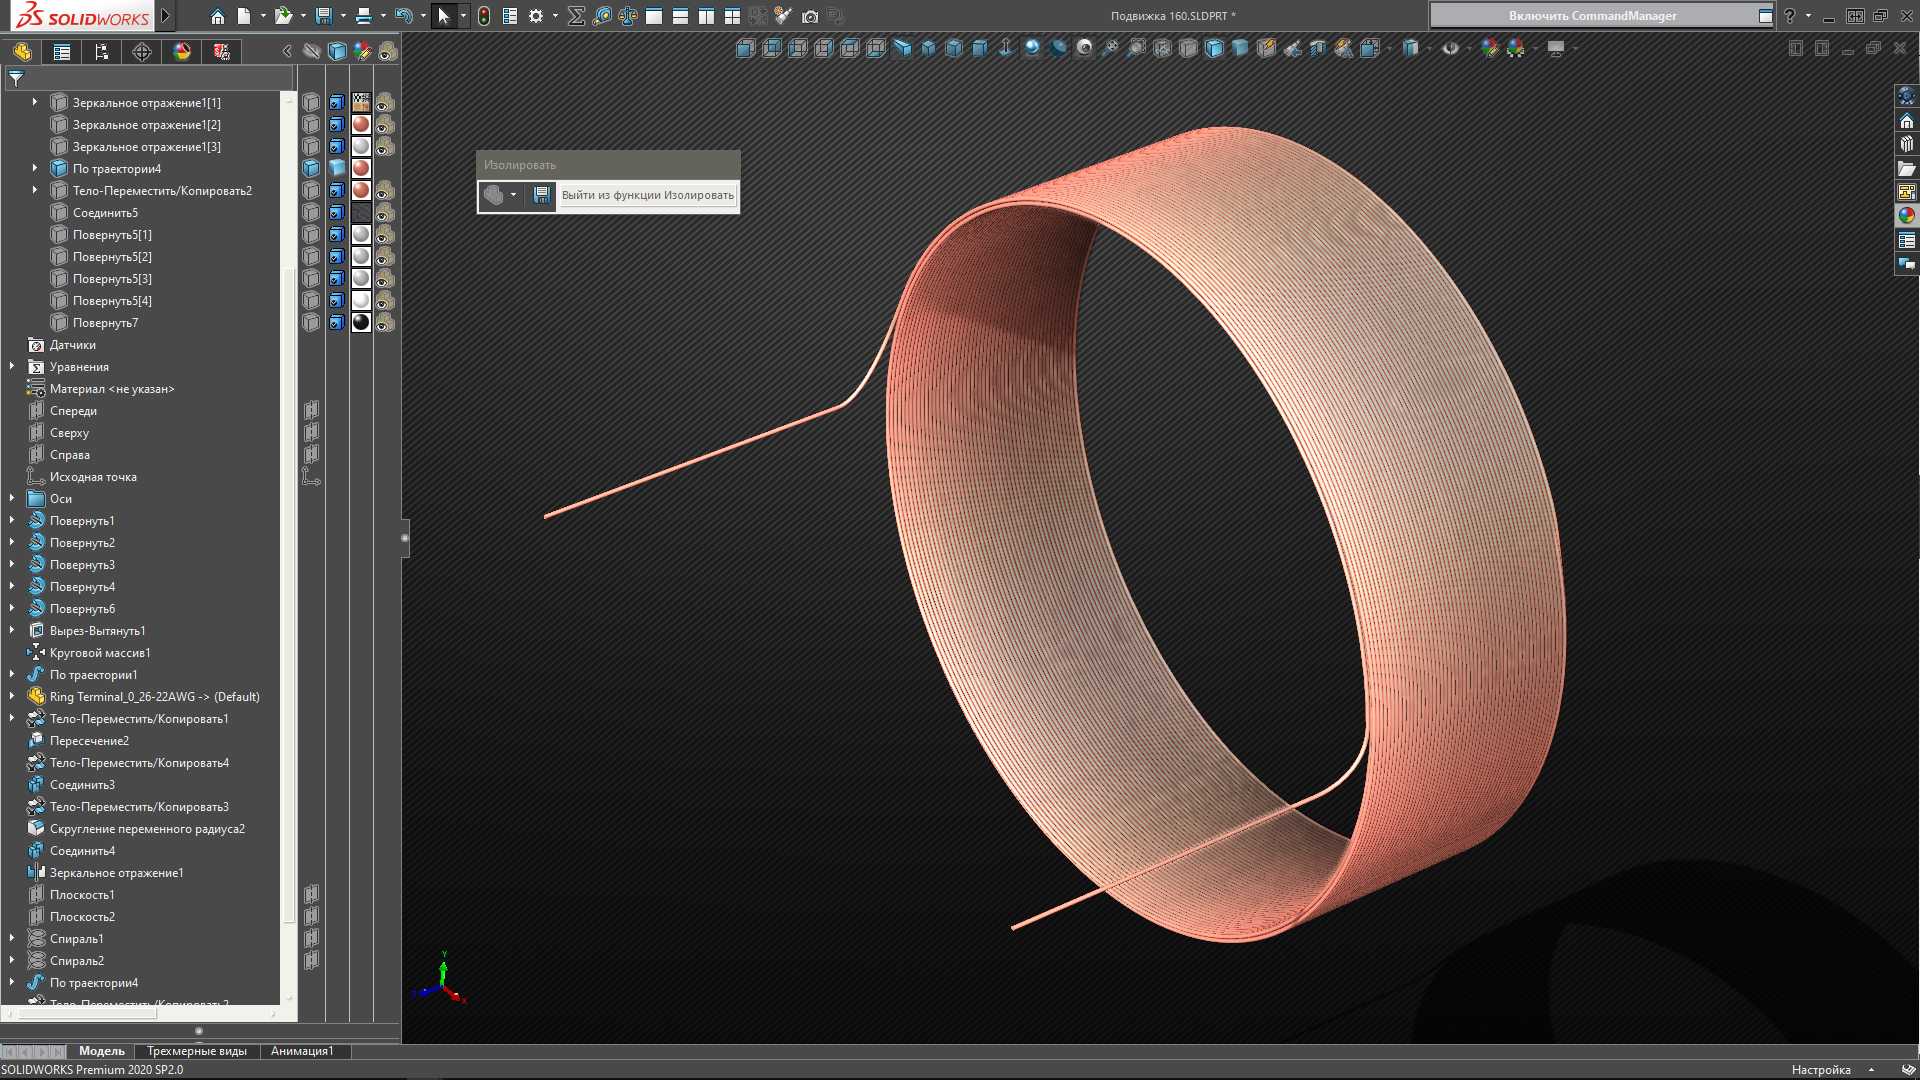Switch to the Модель tab

[x=102, y=1051]
